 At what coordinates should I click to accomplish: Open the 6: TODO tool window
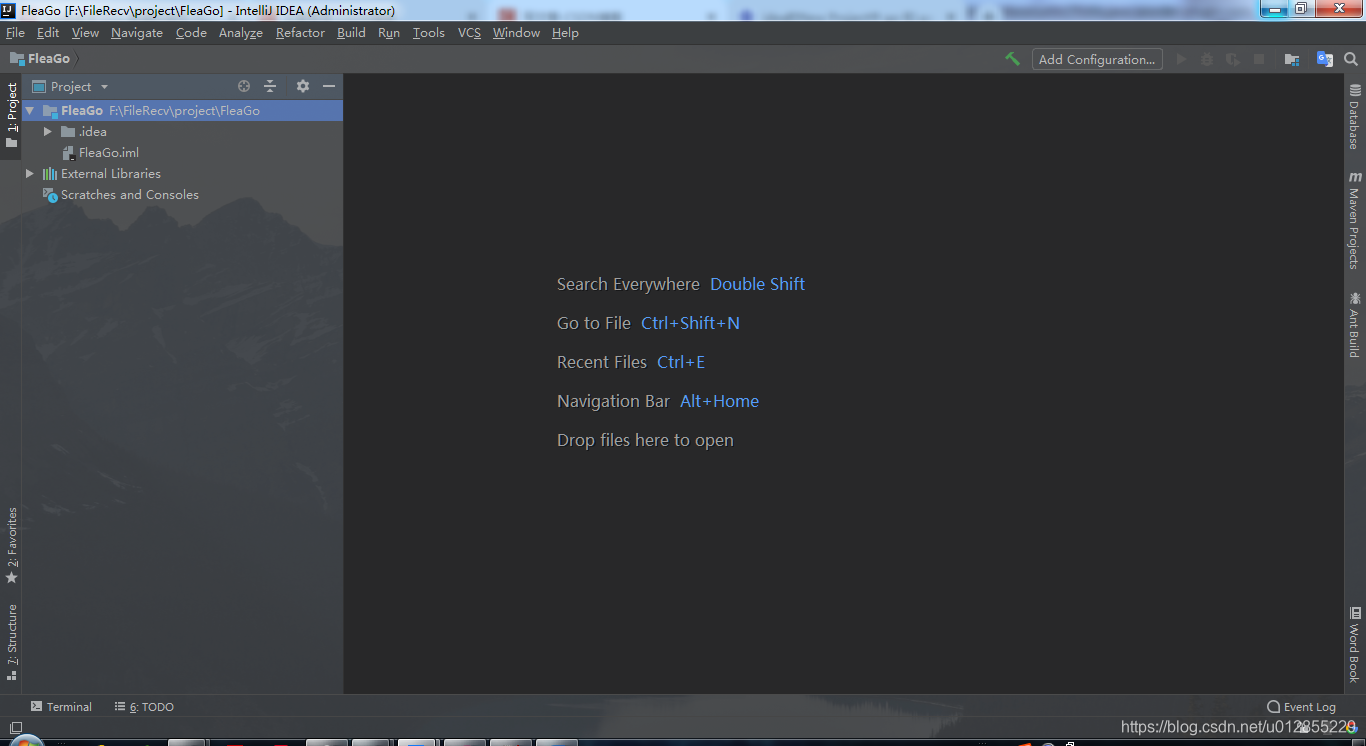pyautogui.click(x=144, y=707)
